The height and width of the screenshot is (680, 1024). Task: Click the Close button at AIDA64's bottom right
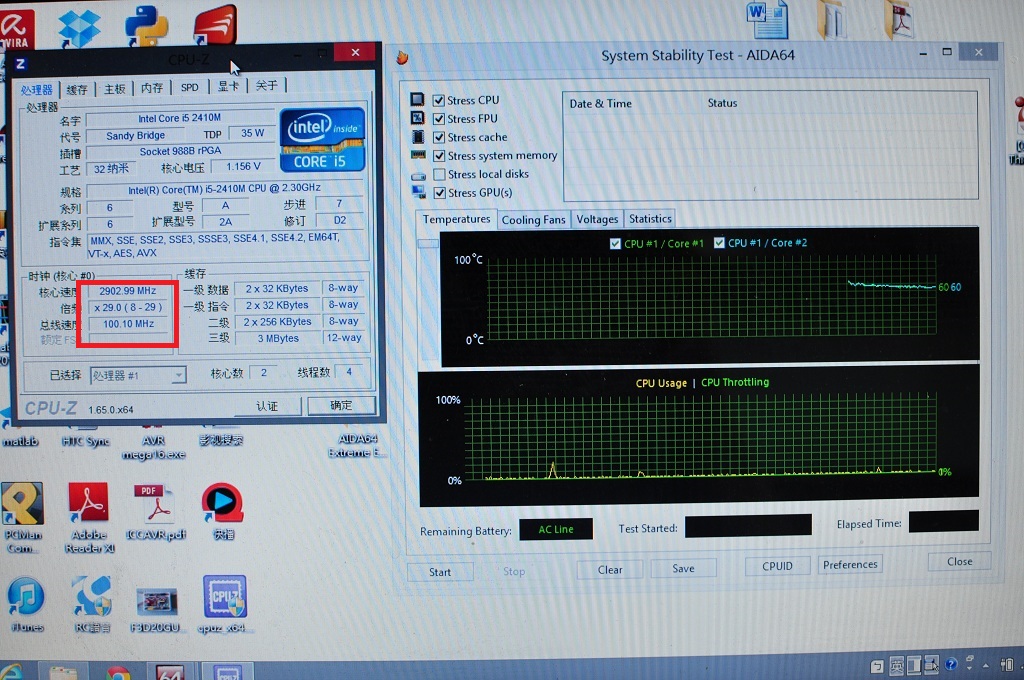tap(959, 561)
